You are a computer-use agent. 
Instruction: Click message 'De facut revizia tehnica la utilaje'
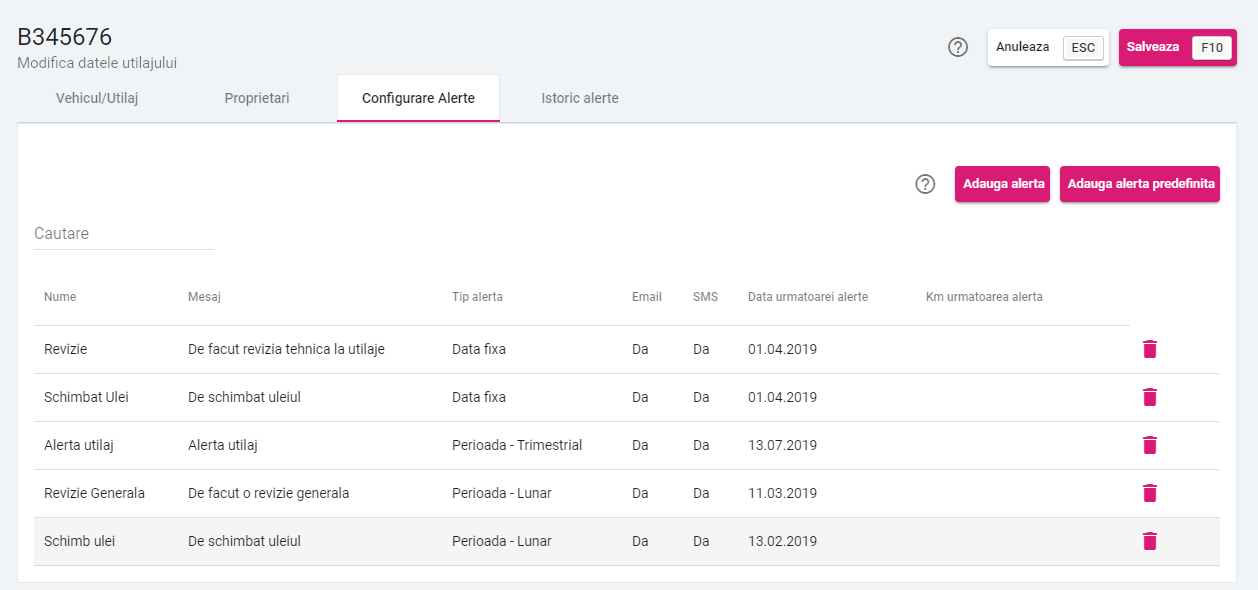[286, 349]
